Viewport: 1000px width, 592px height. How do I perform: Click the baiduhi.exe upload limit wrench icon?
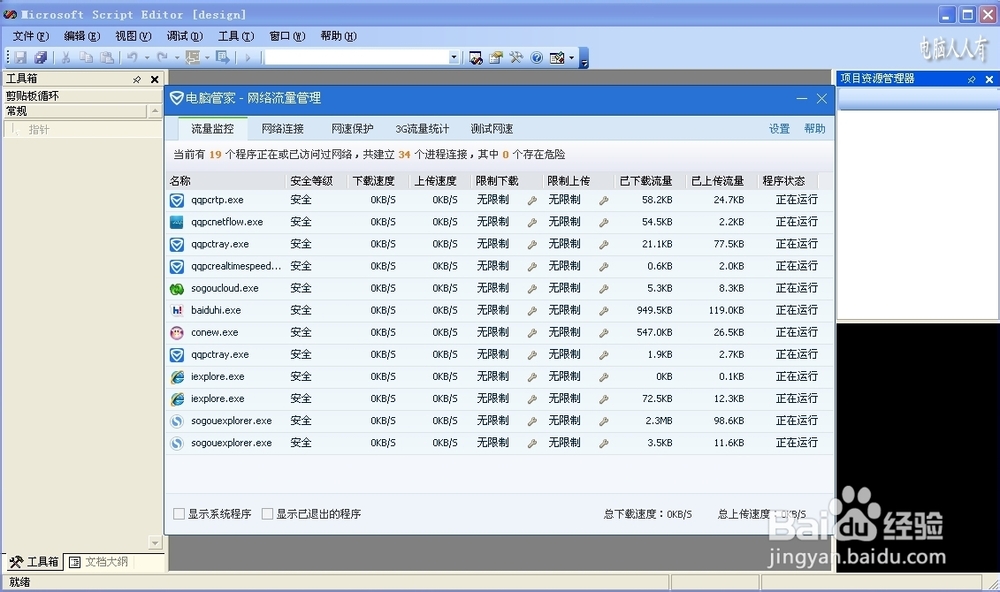coord(603,311)
